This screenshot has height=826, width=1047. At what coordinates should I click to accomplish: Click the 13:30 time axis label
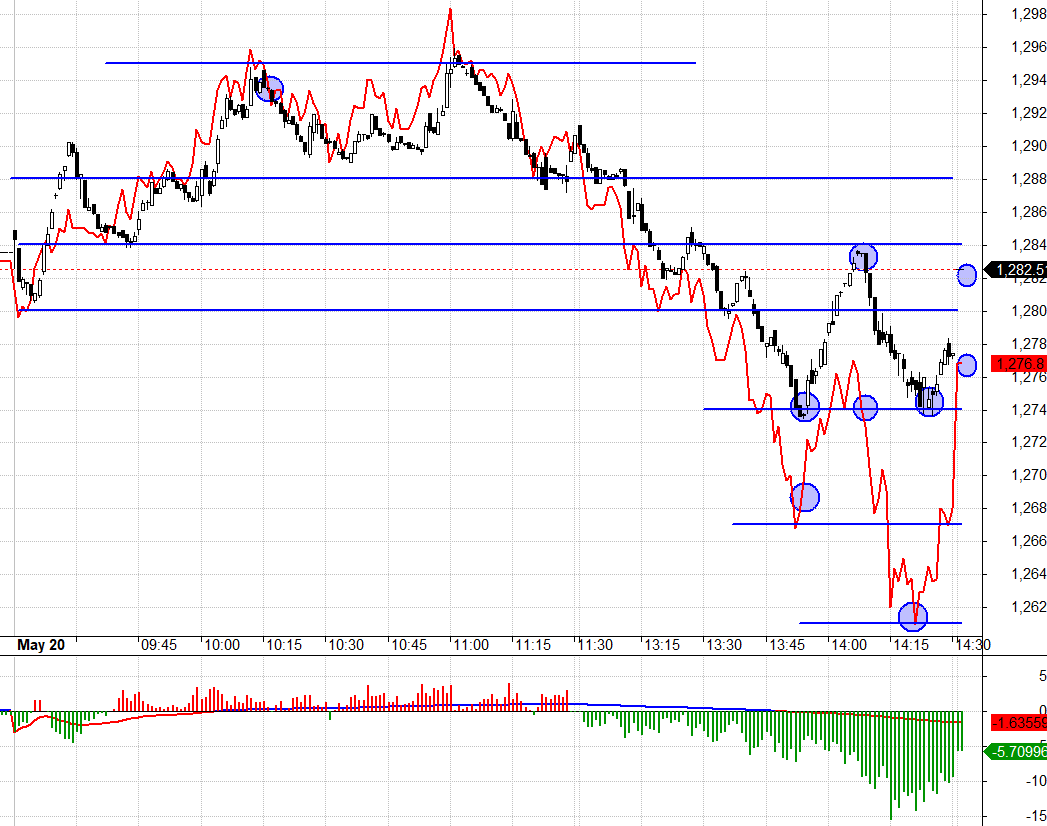coord(721,645)
